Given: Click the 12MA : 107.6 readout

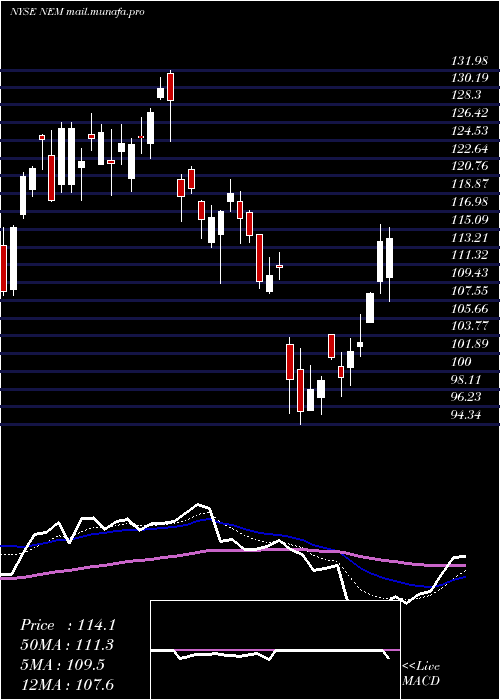Looking at the screenshot, I should coord(67,684).
